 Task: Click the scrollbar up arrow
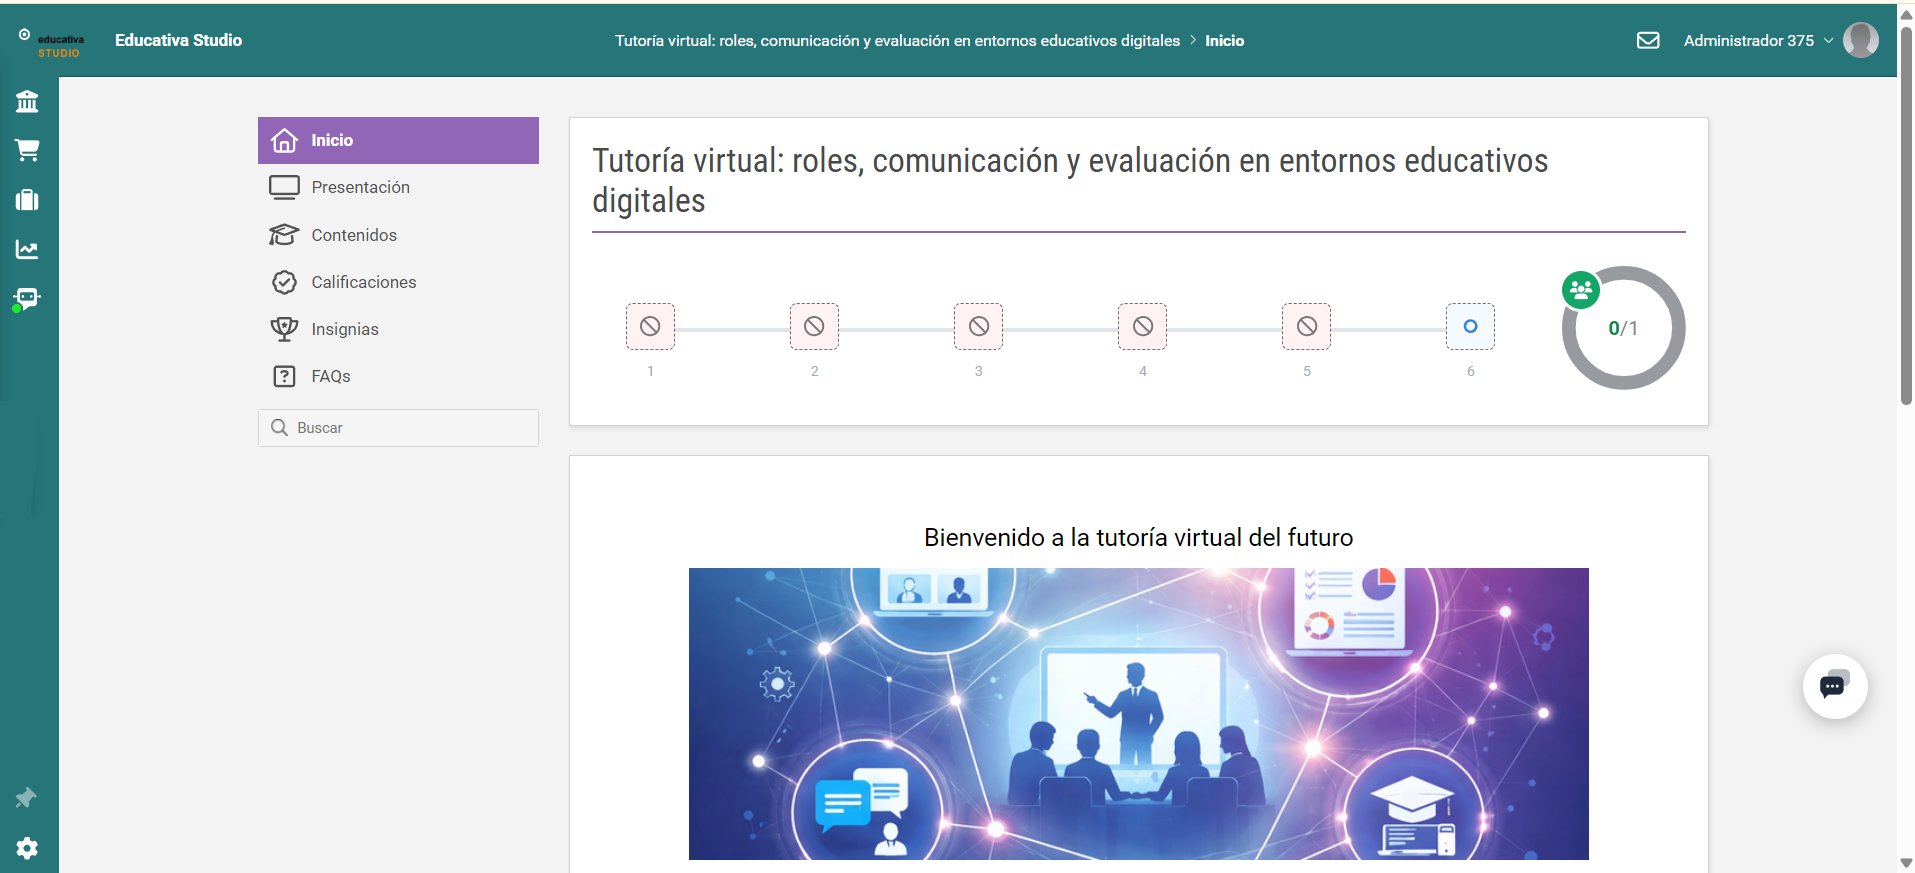click(1906, 14)
